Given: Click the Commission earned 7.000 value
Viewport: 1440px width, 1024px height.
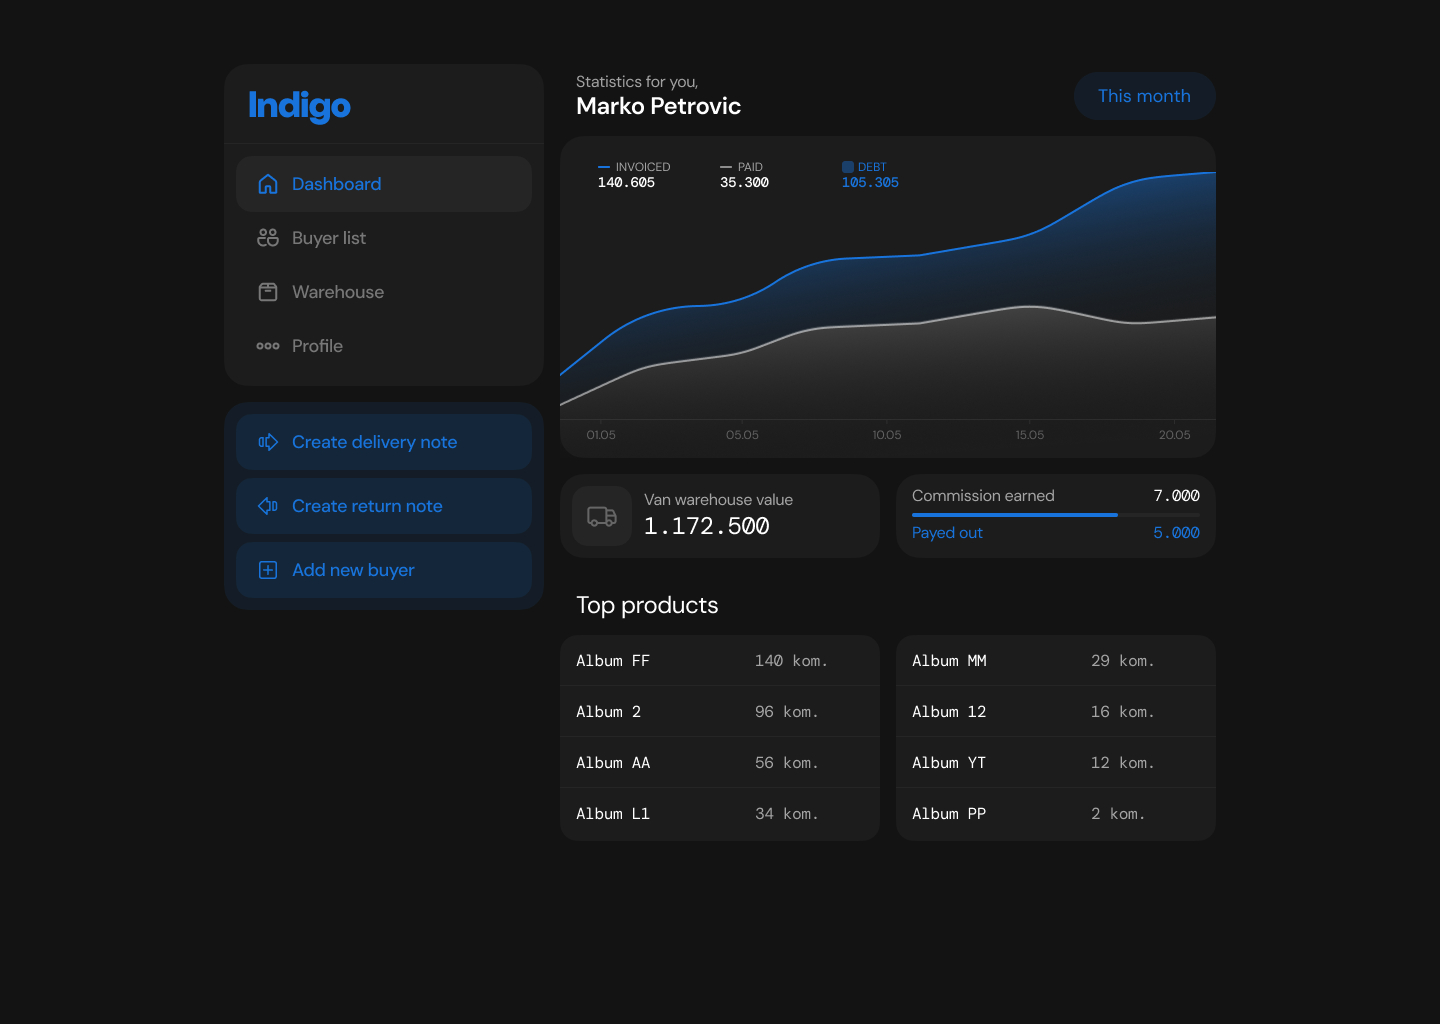Looking at the screenshot, I should click(x=1177, y=496).
